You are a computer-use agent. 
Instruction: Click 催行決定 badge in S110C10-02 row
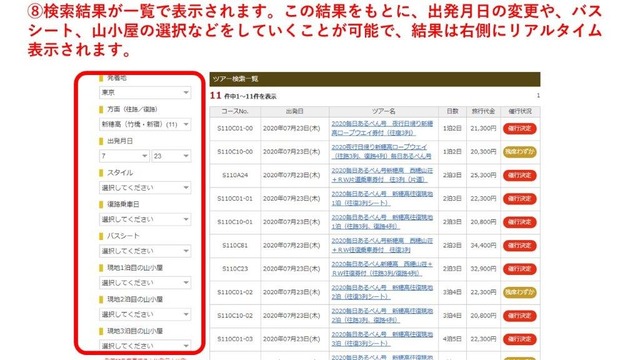520,316
